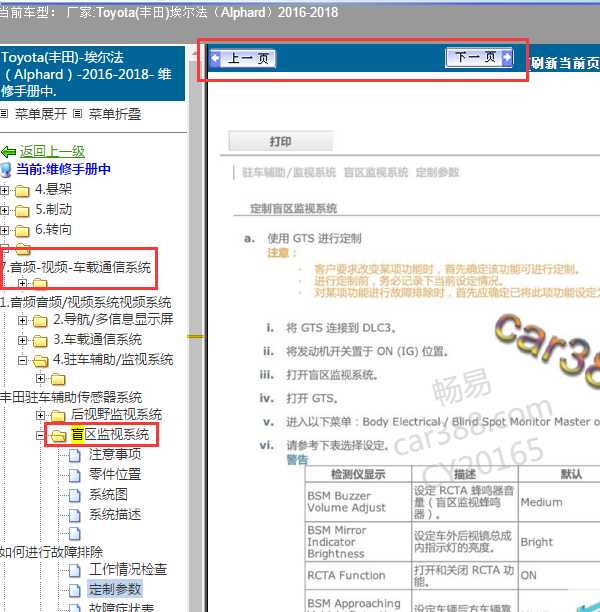Click the 警告 warning label
This screenshot has width=600, height=612.
(297, 460)
